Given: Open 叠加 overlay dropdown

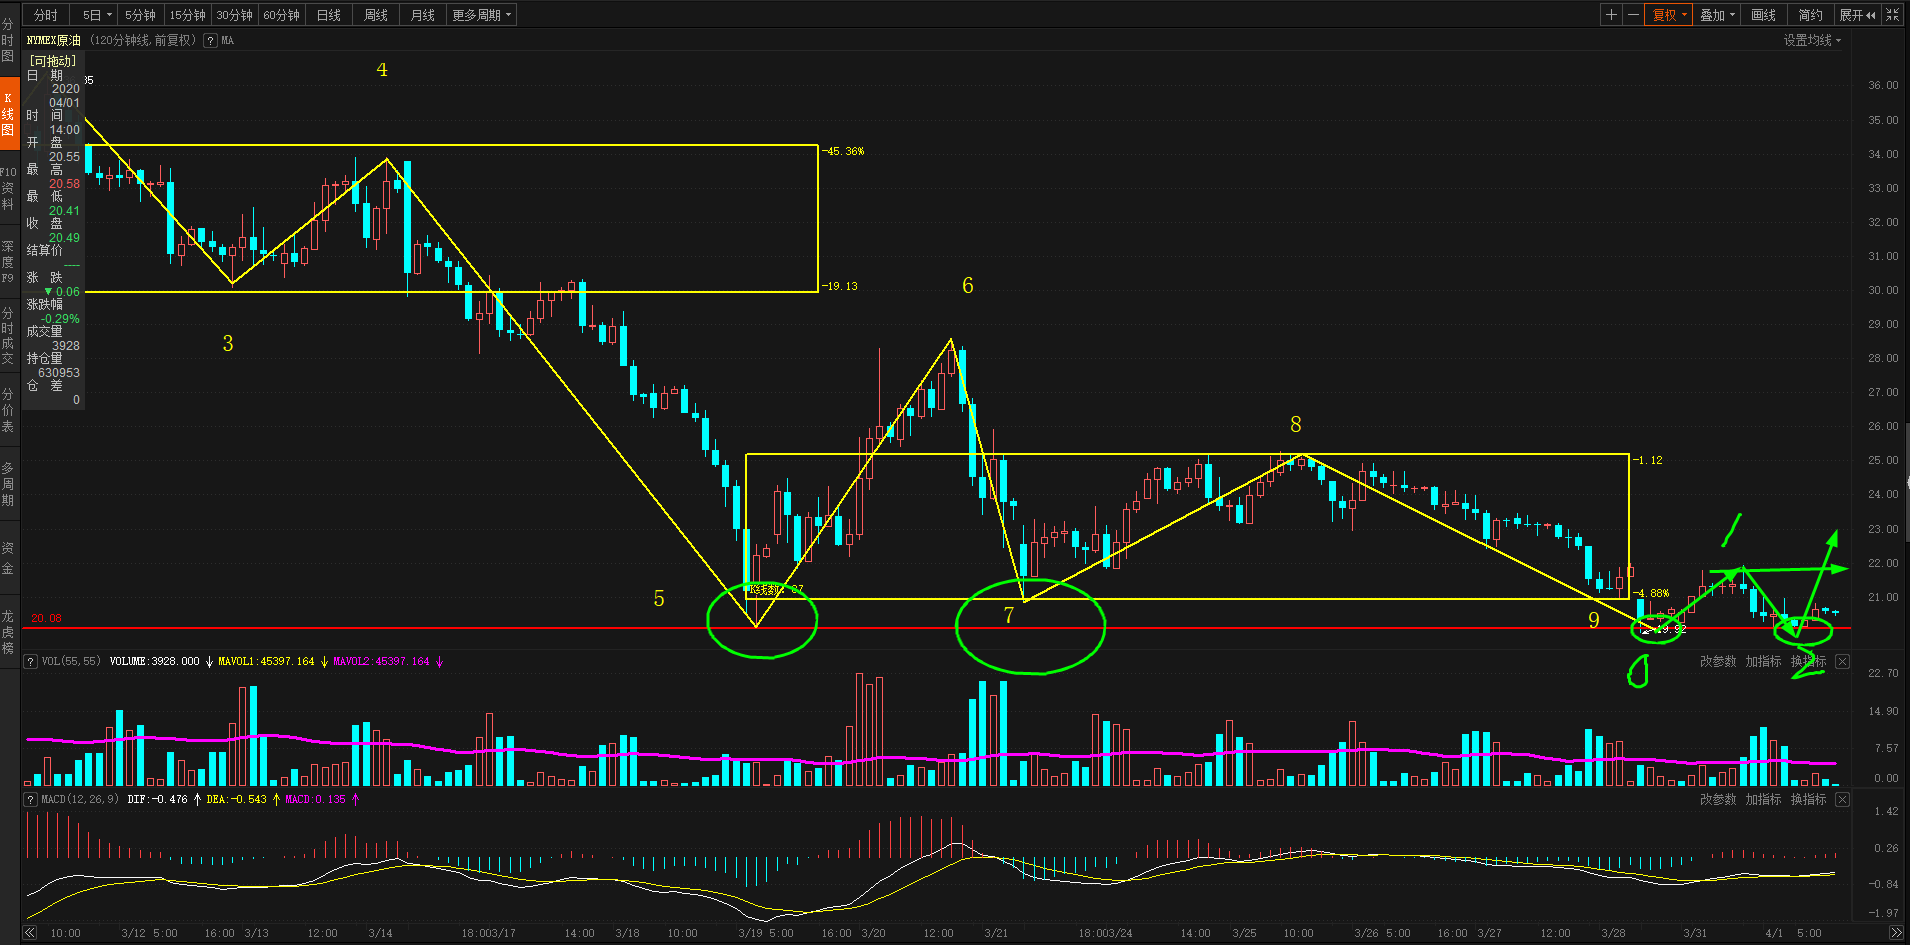Looking at the screenshot, I should pyautogui.click(x=1717, y=15).
